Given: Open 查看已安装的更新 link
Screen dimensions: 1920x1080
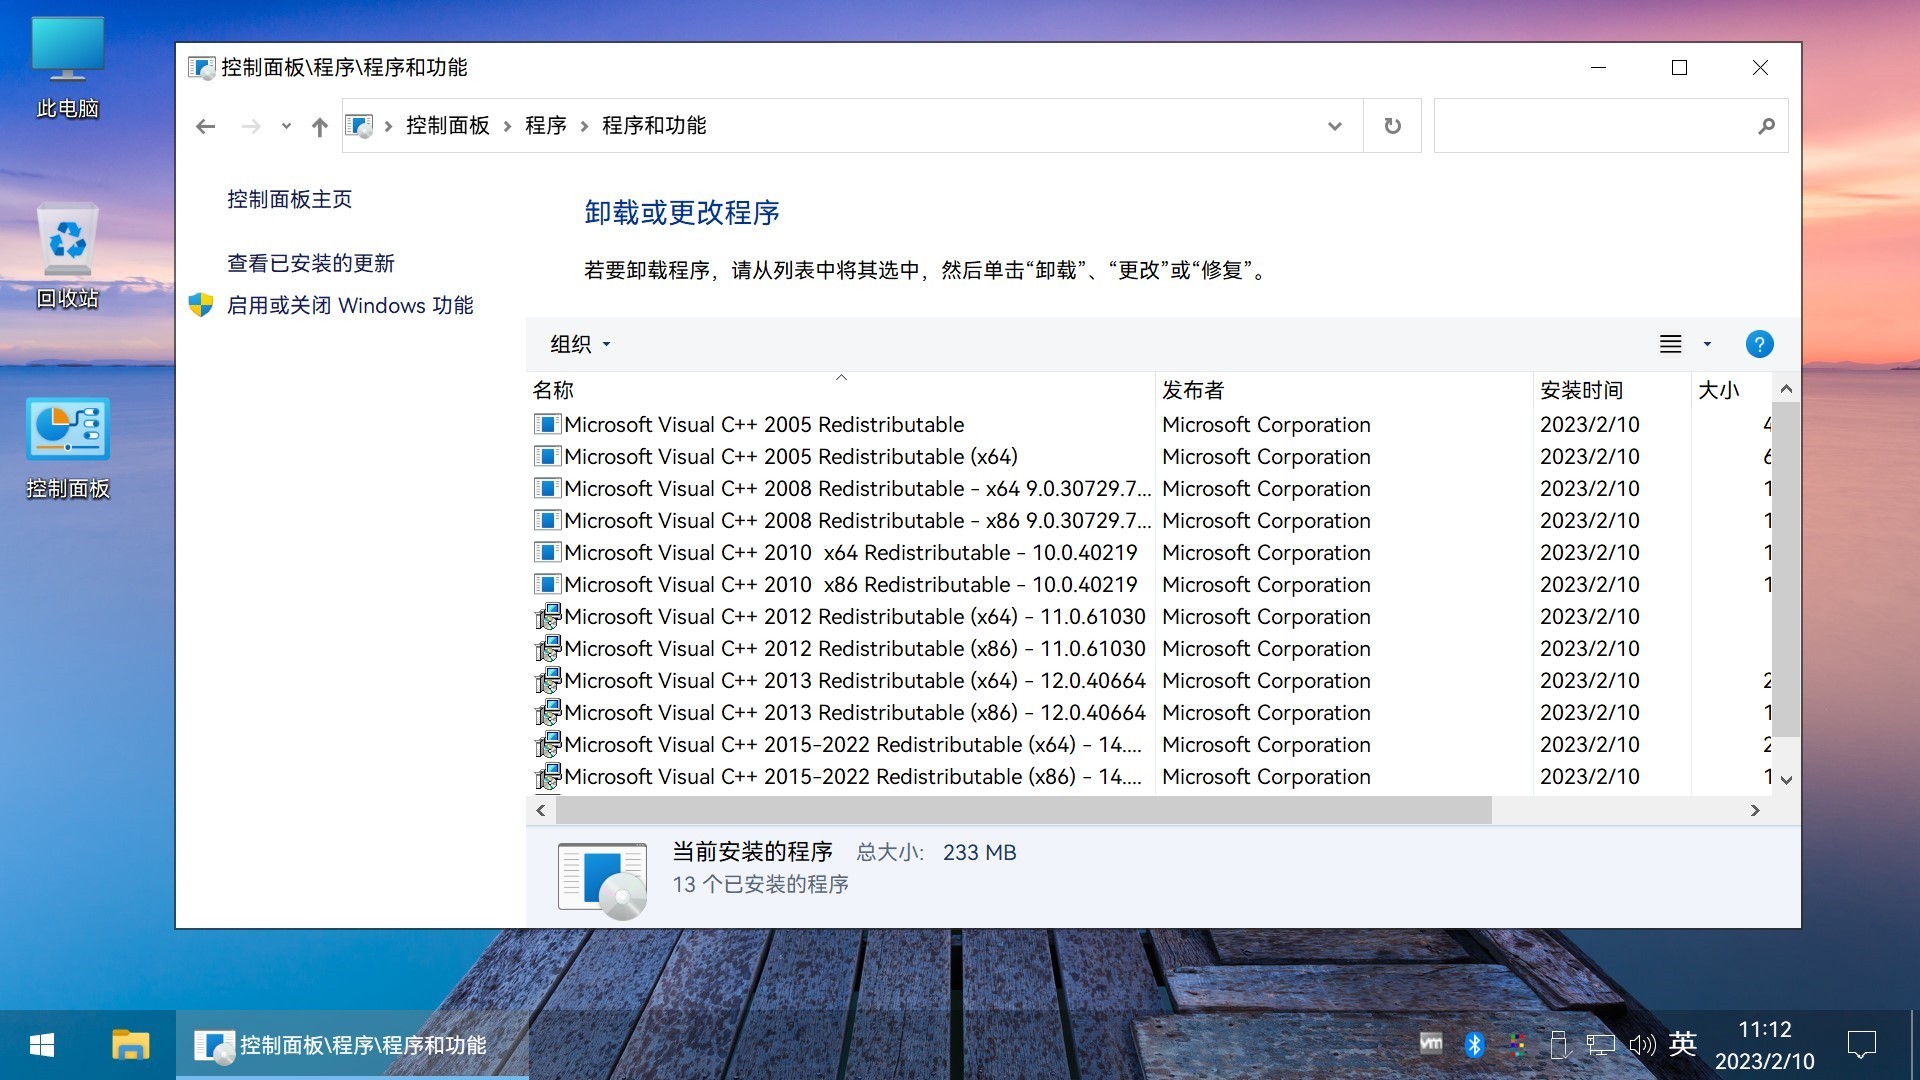Looking at the screenshot, I should [311, 263].
